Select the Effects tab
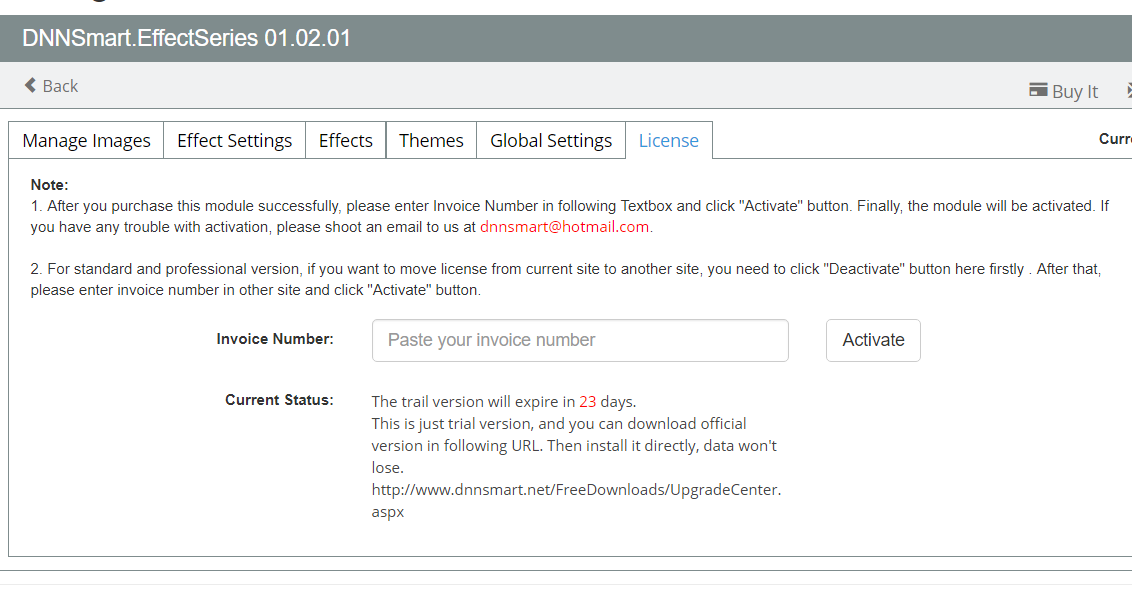This screenshot has height=589, width=1132. [x=346, y=140]
